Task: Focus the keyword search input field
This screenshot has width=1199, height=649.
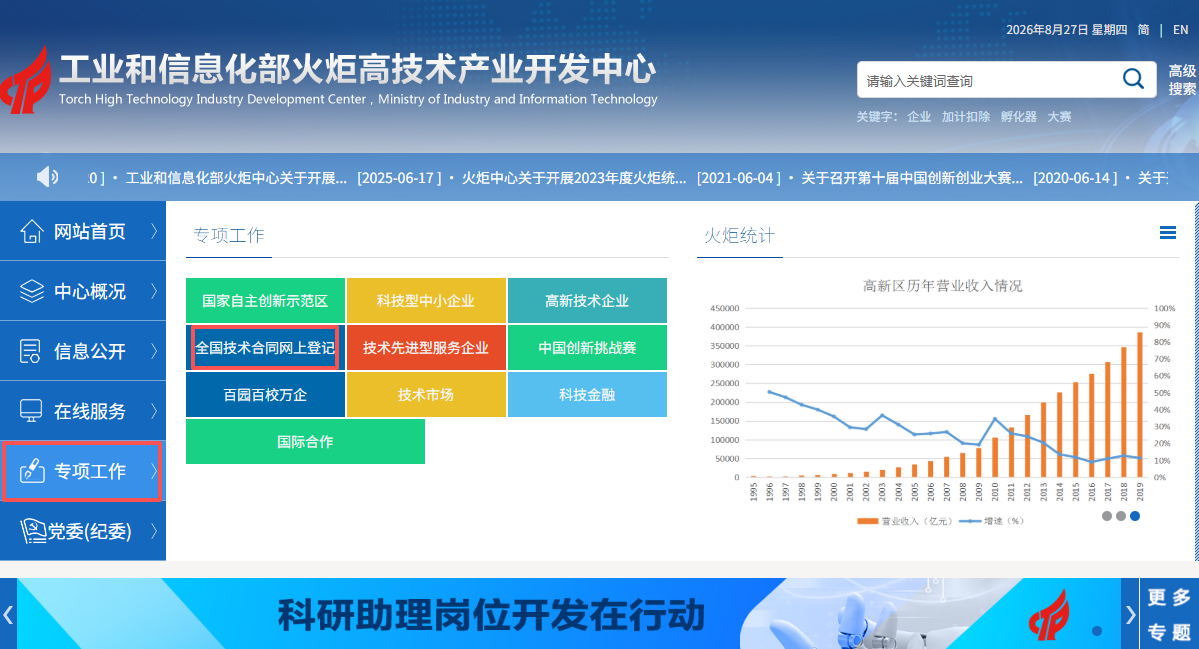Action: (990, 80)
